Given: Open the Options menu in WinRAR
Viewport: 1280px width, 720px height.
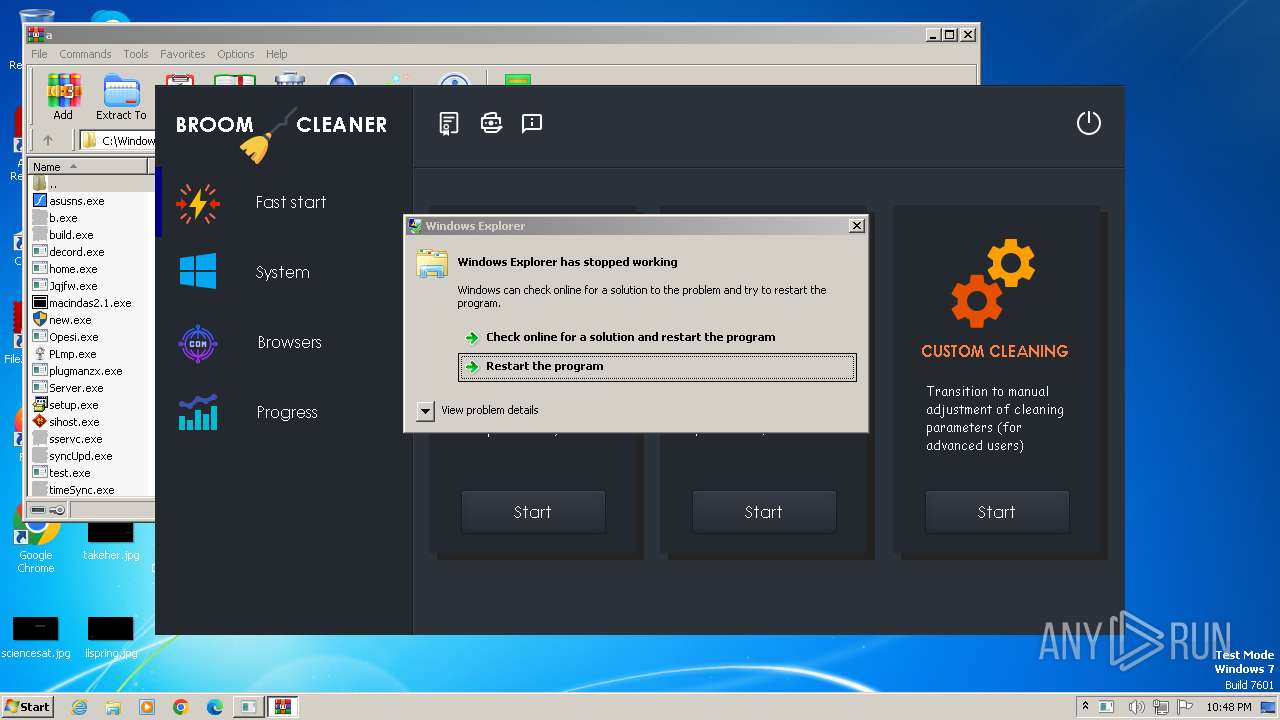Looking at the screenshot, I should click(236, 54).
